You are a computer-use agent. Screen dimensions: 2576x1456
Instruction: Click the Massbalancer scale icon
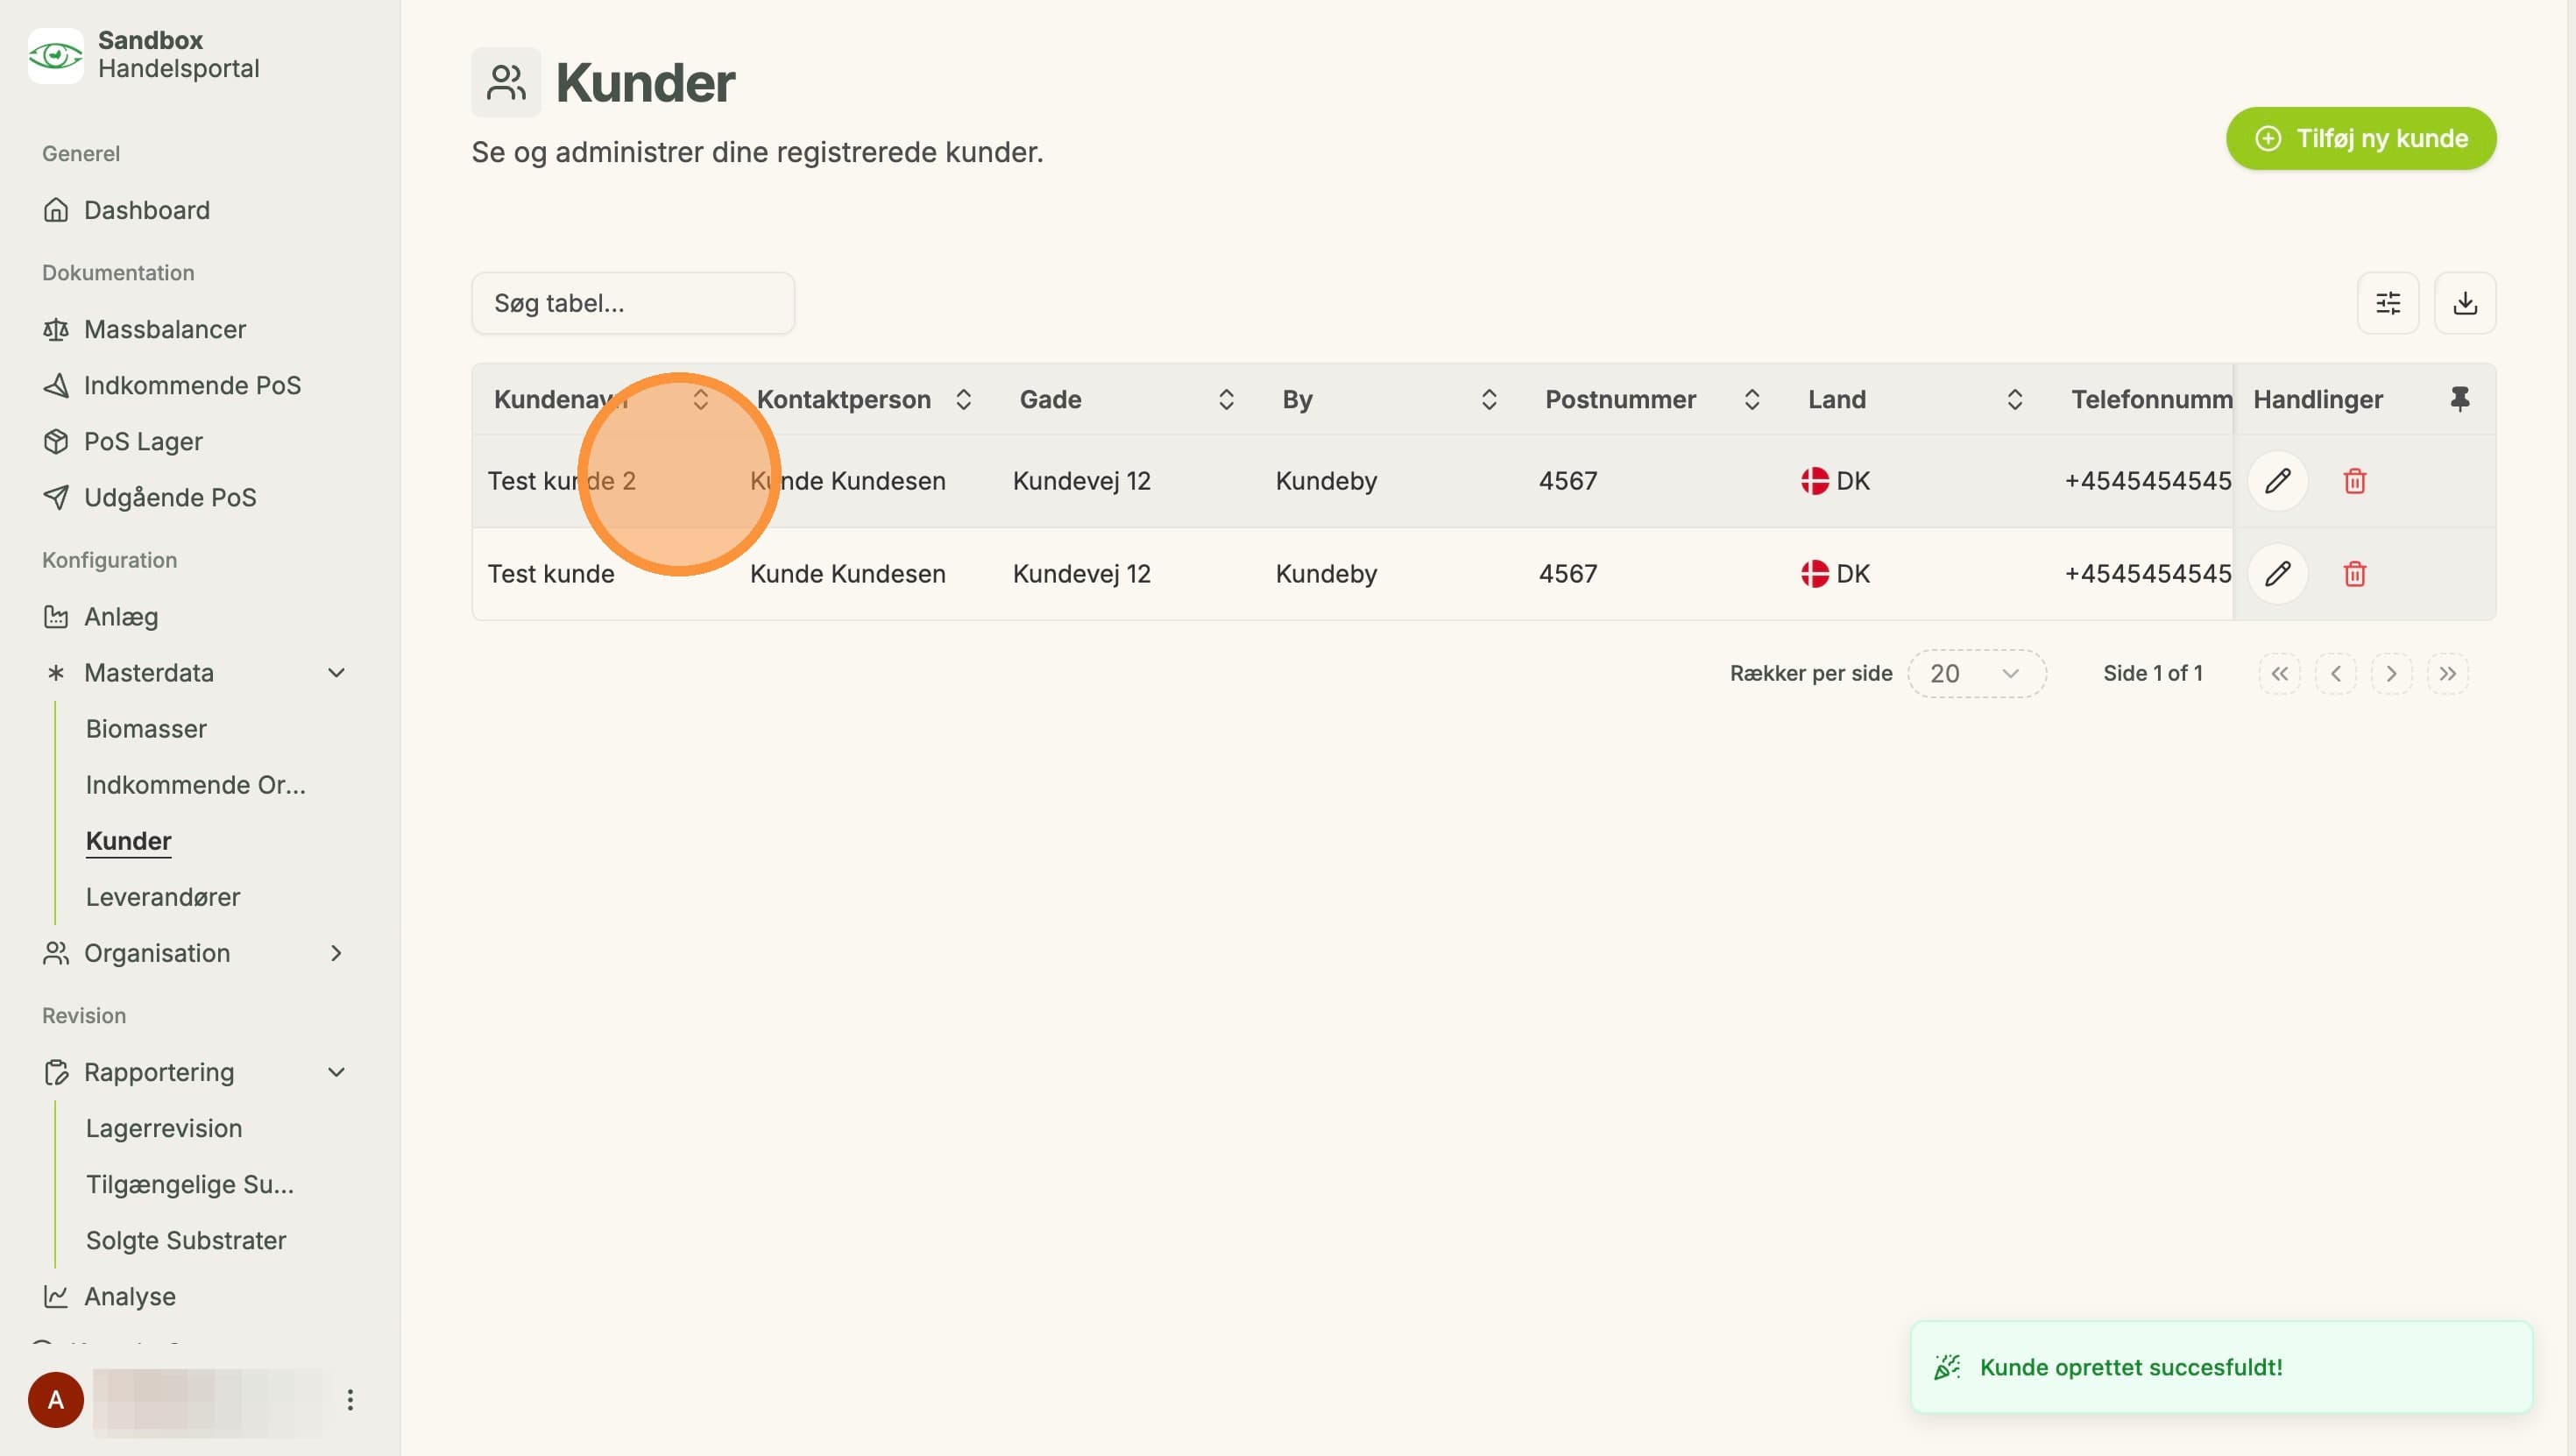56,329
